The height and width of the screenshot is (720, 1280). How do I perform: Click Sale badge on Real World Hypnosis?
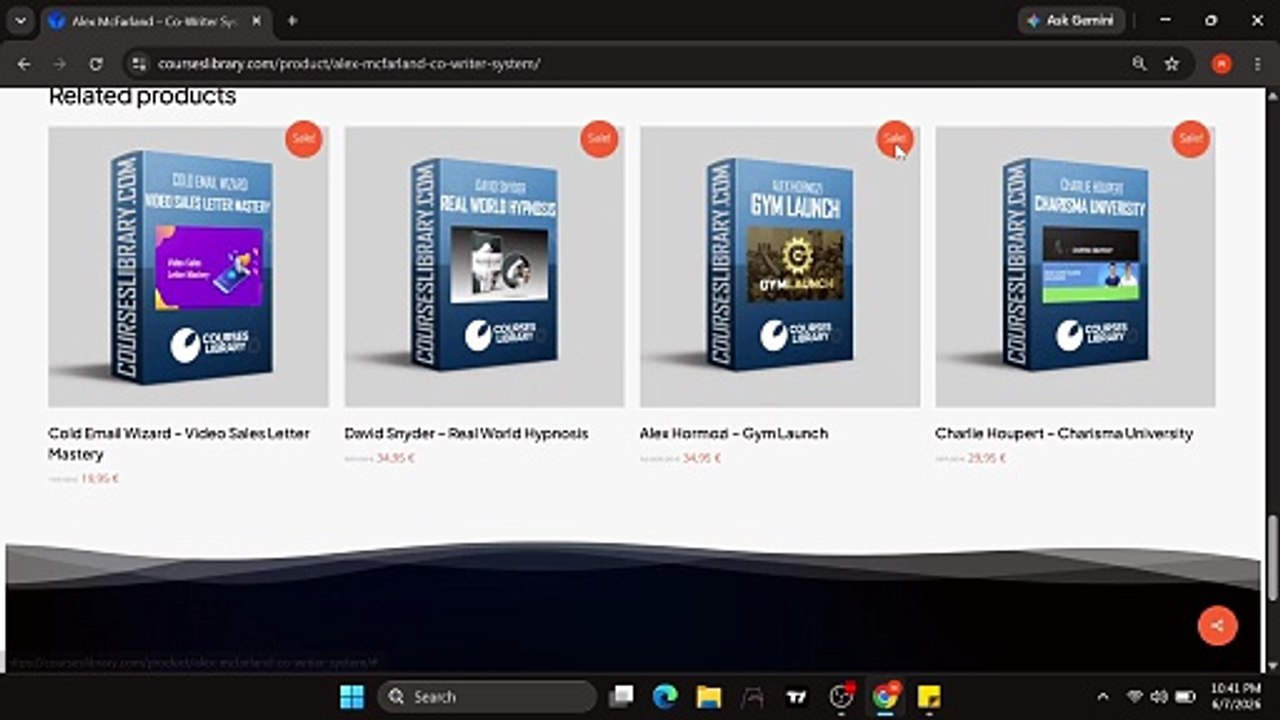(599, 139)
